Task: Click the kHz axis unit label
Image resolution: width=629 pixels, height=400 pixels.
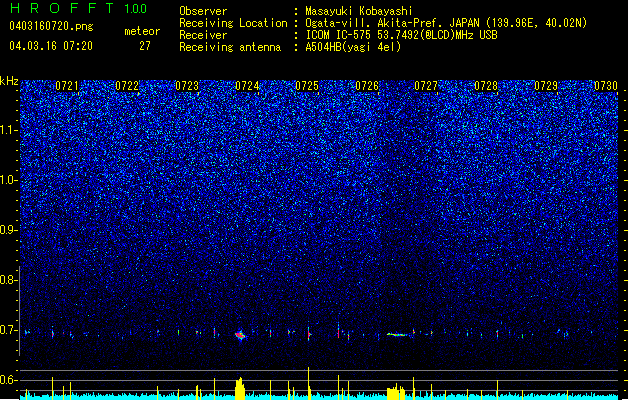Action: pos(9,81)
